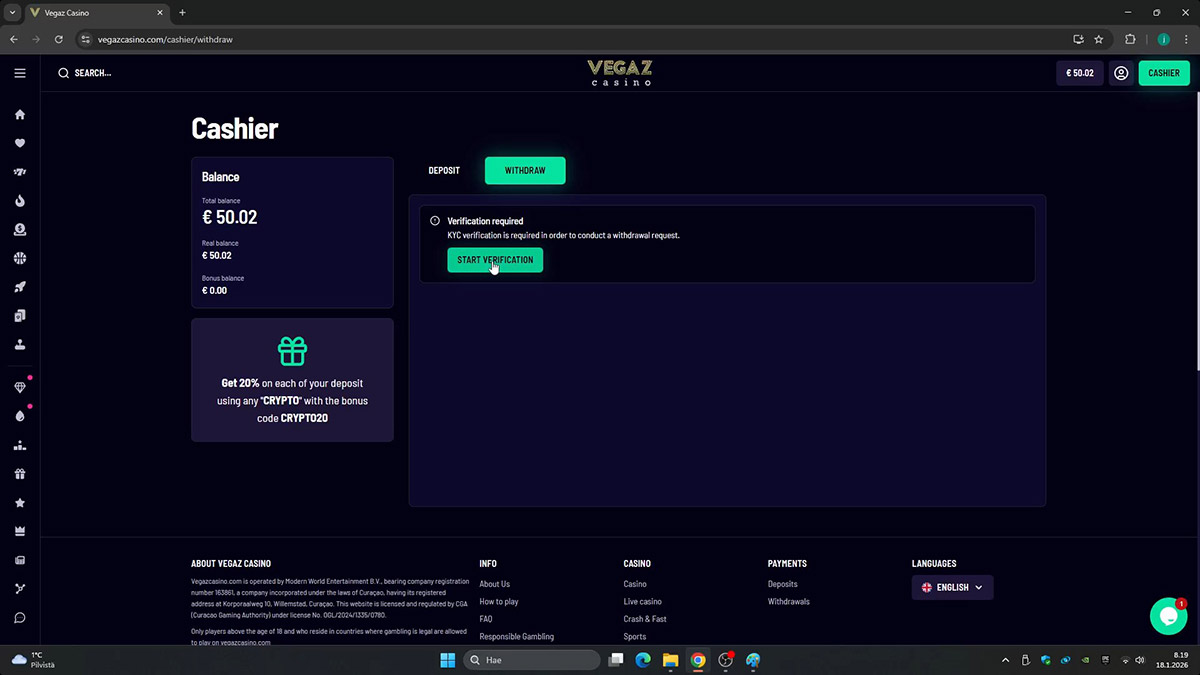The width and height of the screenshot is (1200, 675).
Task: Open sports via the basketball icon
Action: [20, 258]
